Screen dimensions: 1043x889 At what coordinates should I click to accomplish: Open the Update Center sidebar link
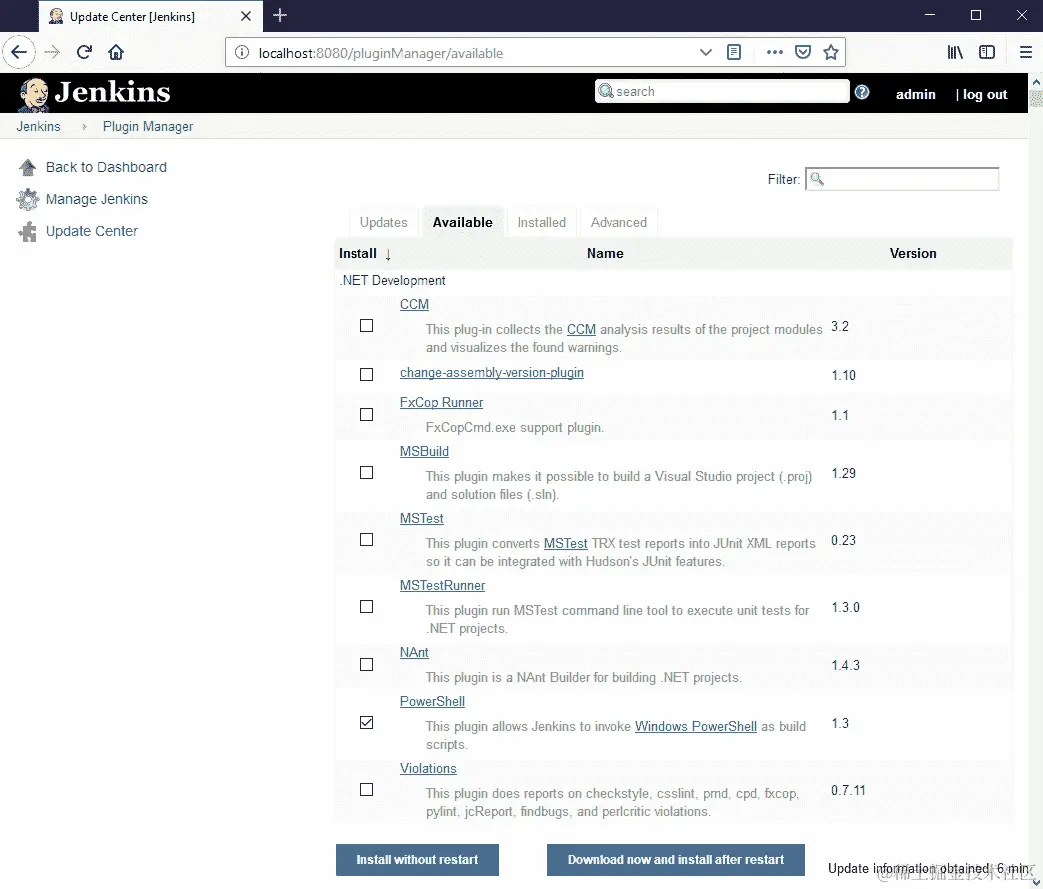92,231
